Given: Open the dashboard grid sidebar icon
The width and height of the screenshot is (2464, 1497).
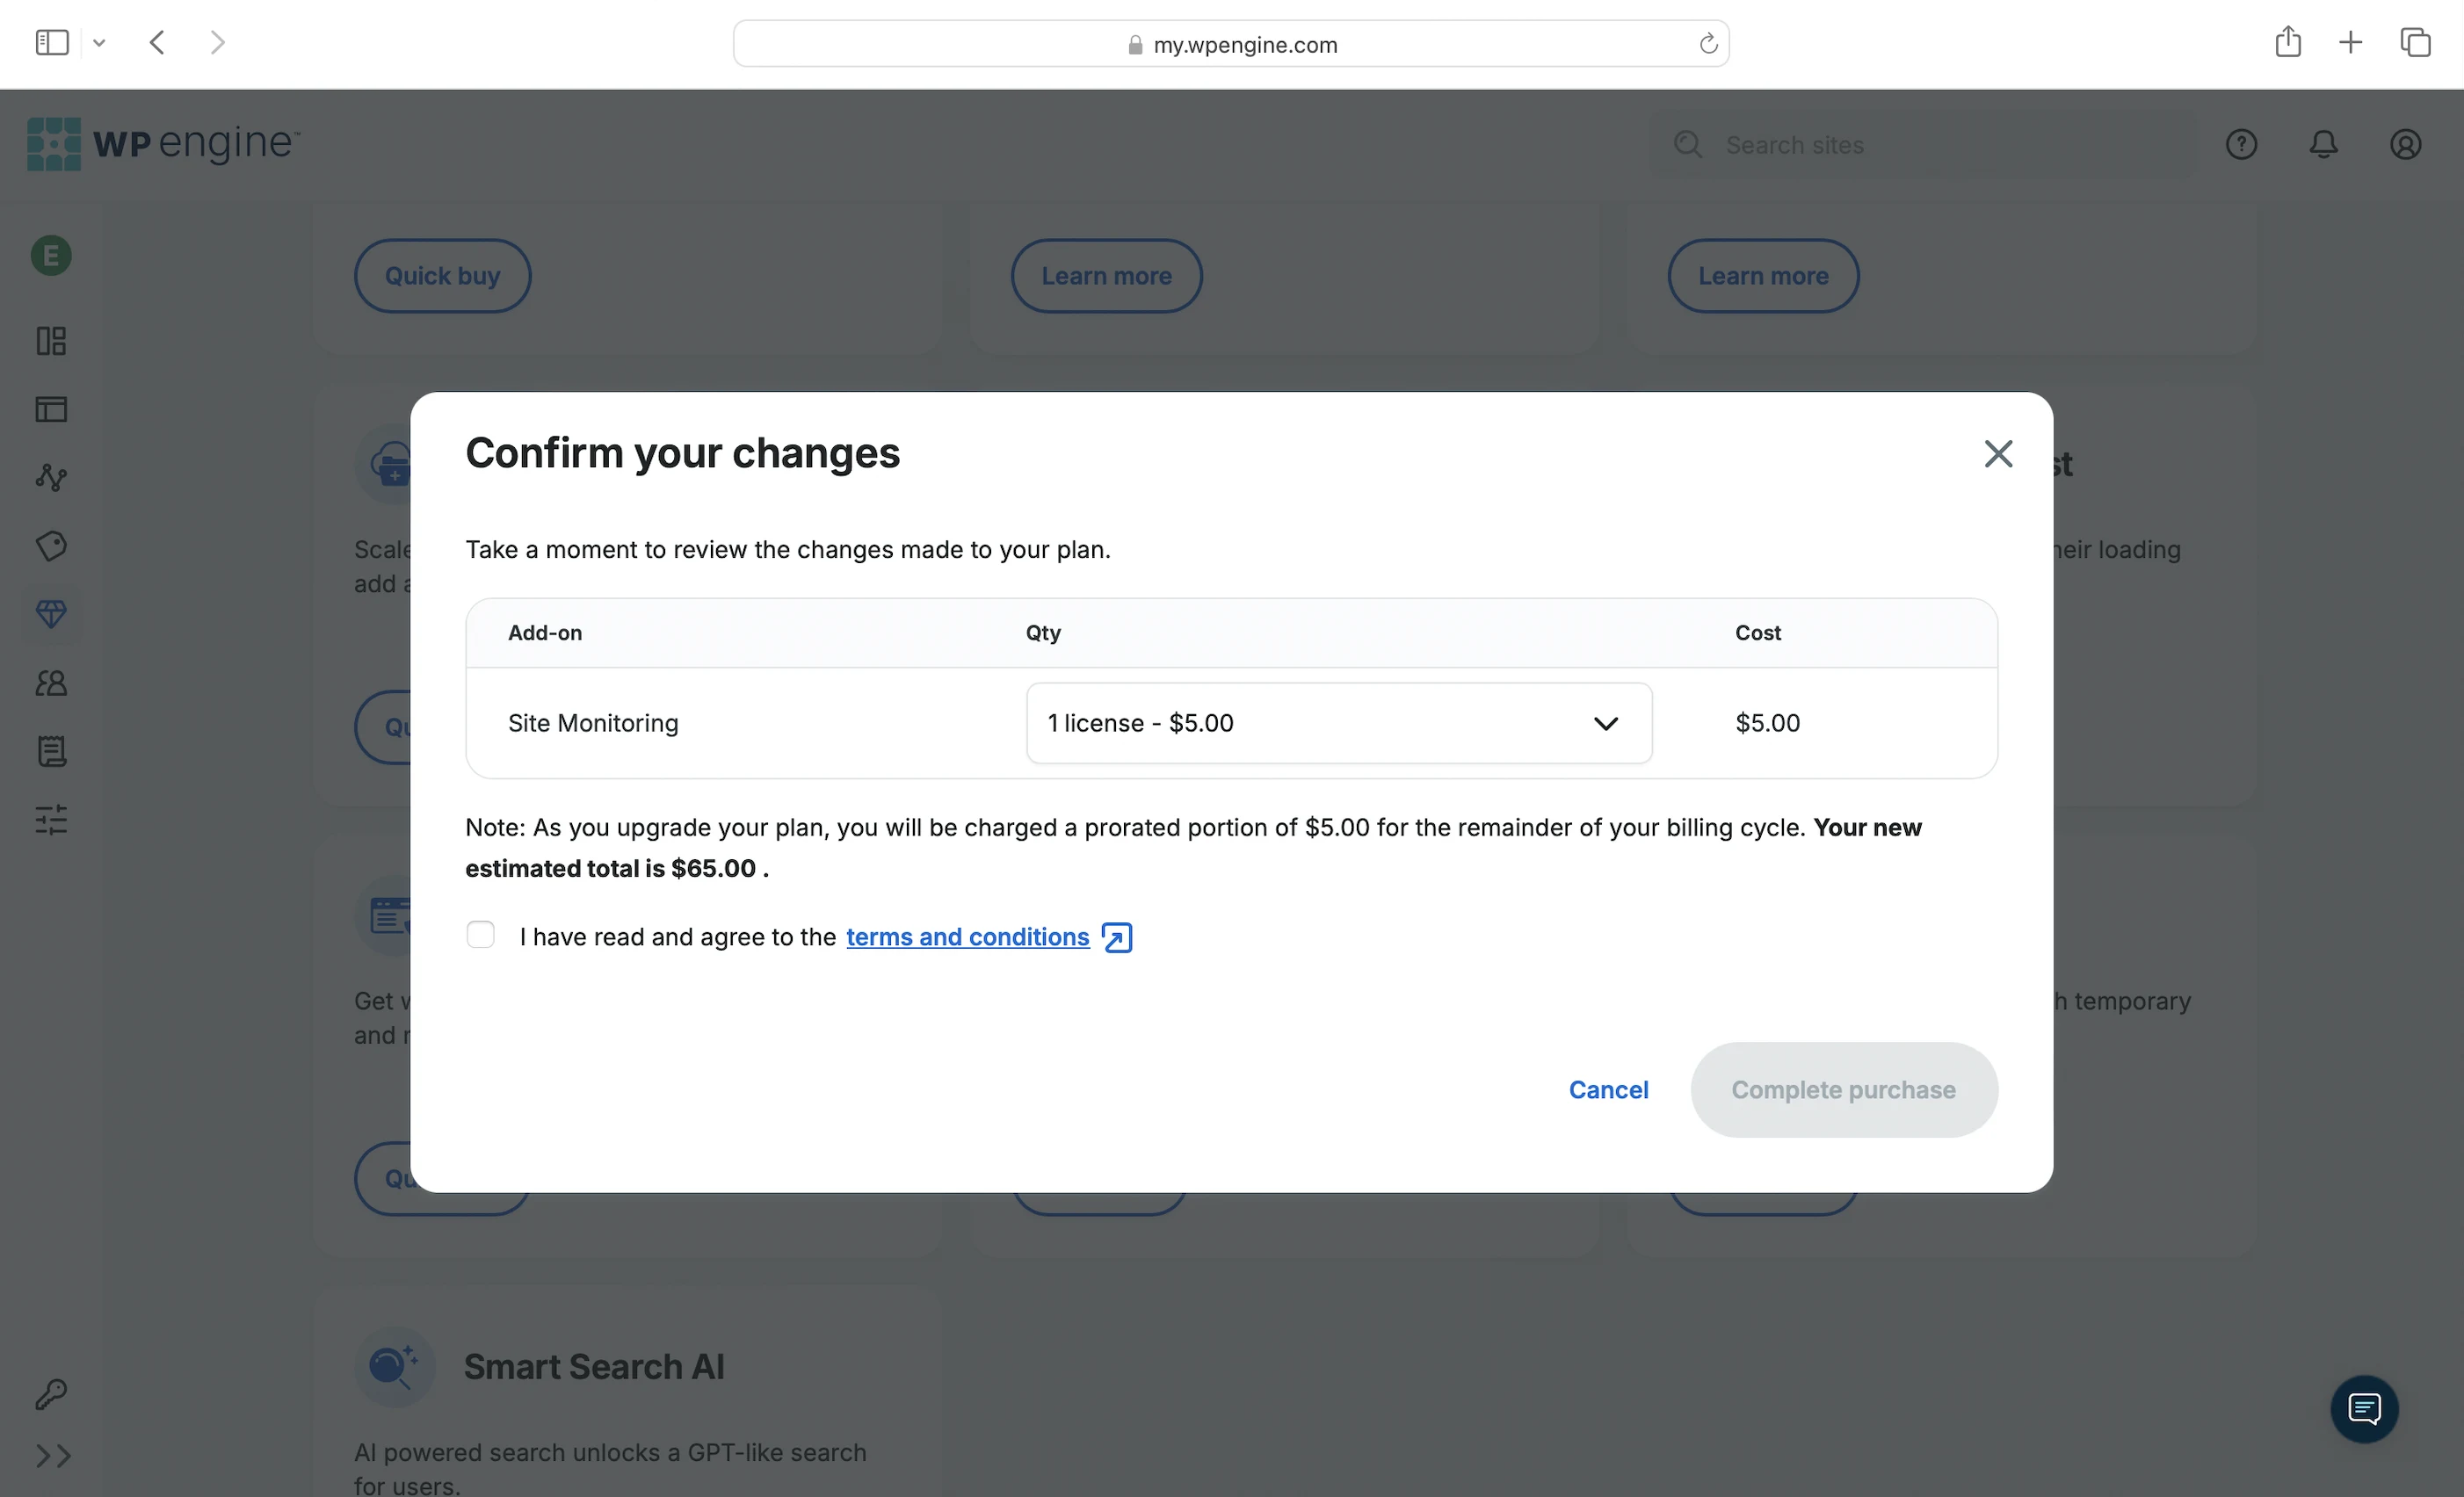Looking at the screenshot, I should point(51,341).
